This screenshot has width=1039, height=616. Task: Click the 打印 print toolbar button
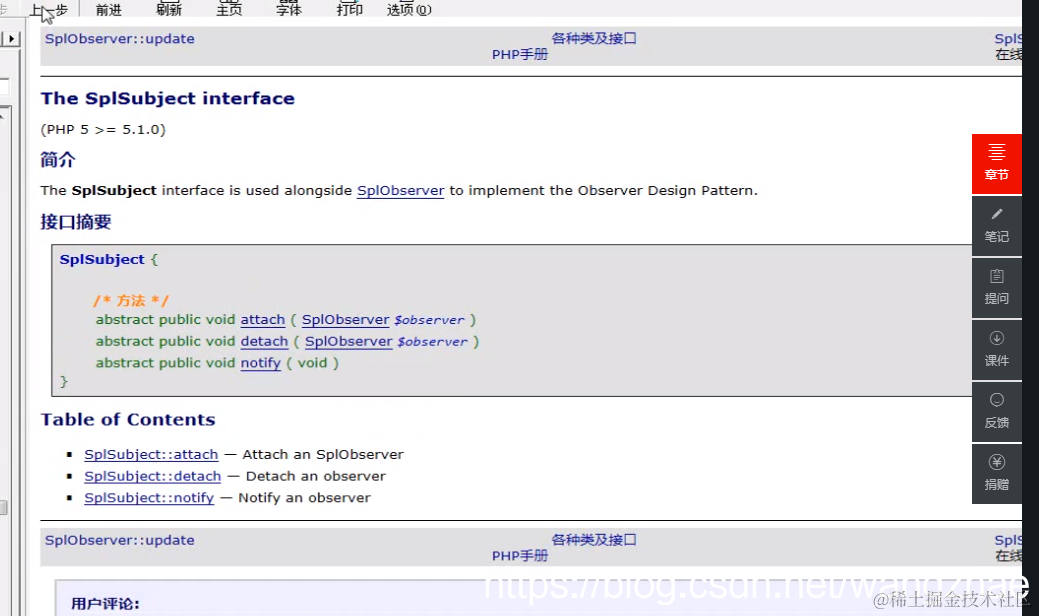click(349, 9)
